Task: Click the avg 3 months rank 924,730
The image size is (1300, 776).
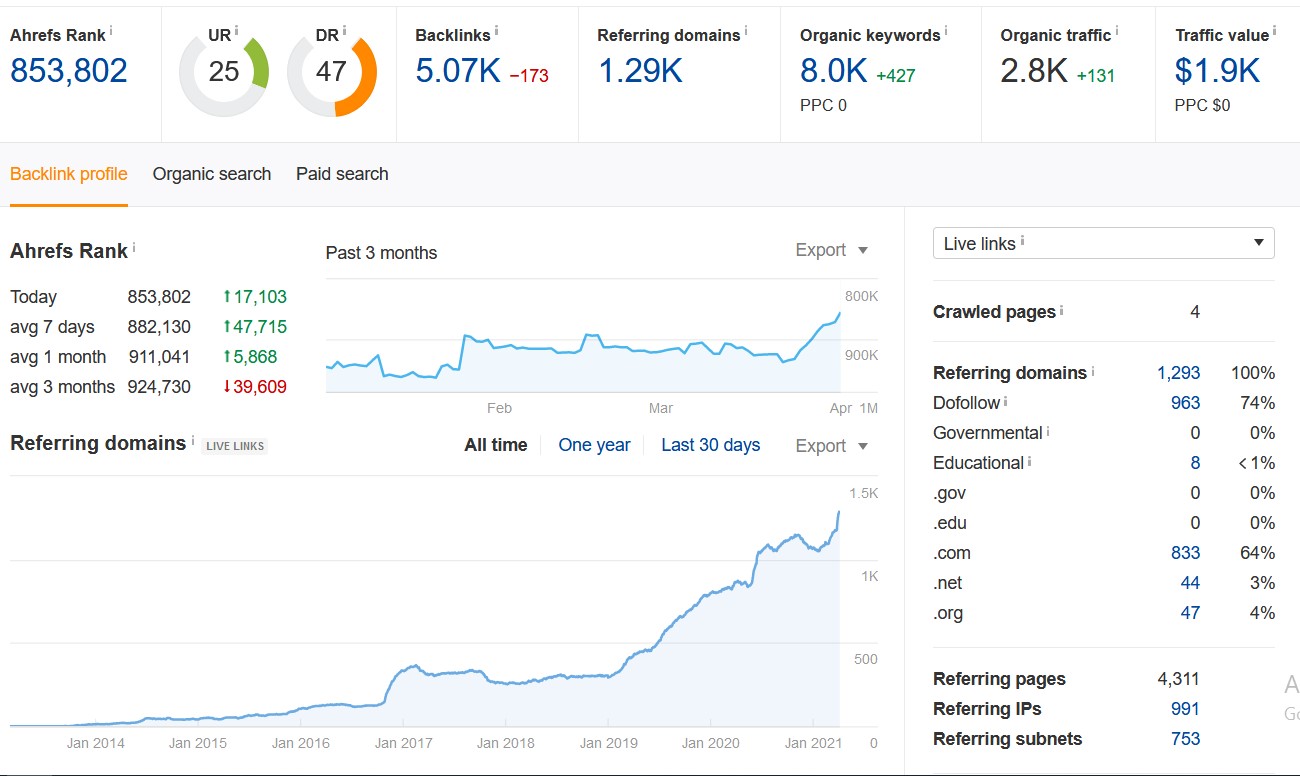Action: coord(159,387)
